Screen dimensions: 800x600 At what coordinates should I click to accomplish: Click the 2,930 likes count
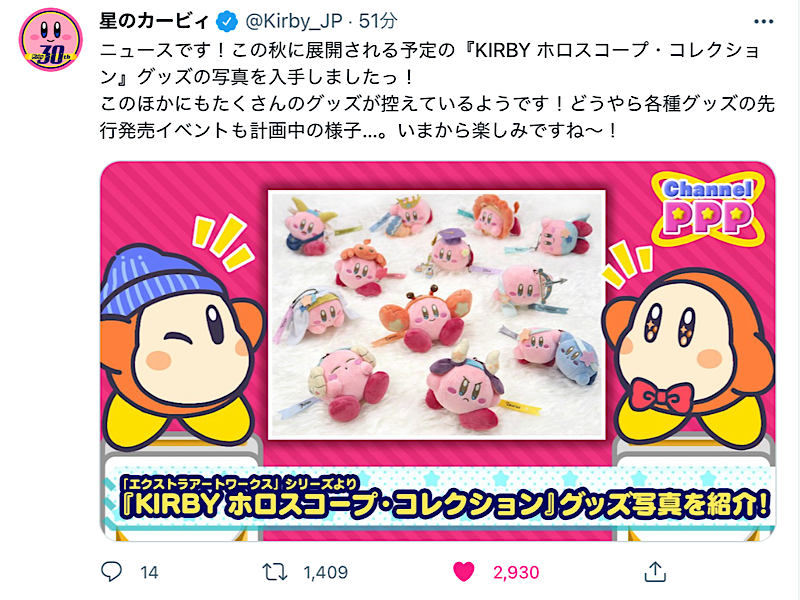(x=516, y=572)
